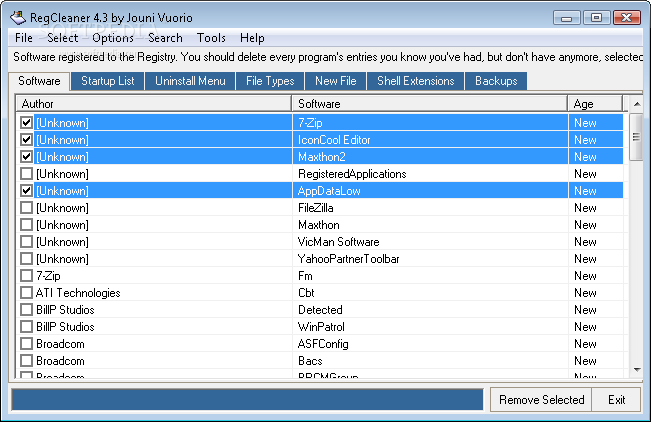The height and width of the screenshot is (422, 651).
Task: Switch to the Shell Extensions tab
Action: pyautogui.click(x=416, y=81)
